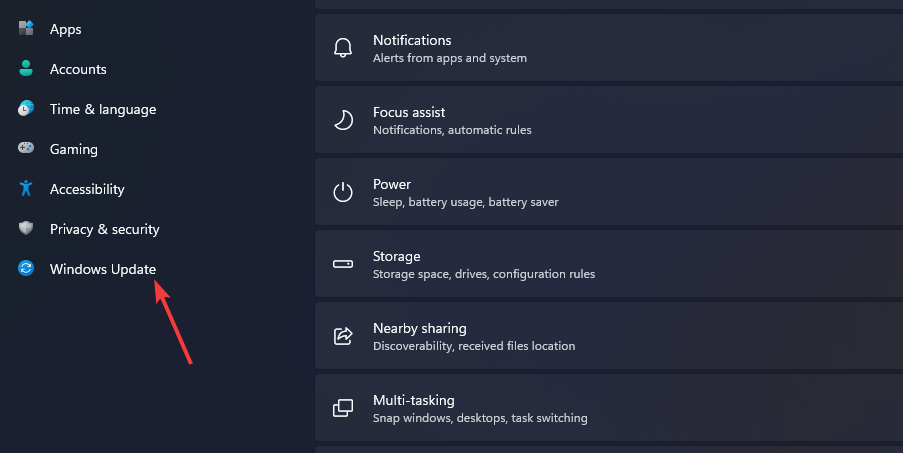Image resolution: width=903 pixels, height=453 pixels.
Task: Click the Storage drive icon
Action: [x=343, y=264]
